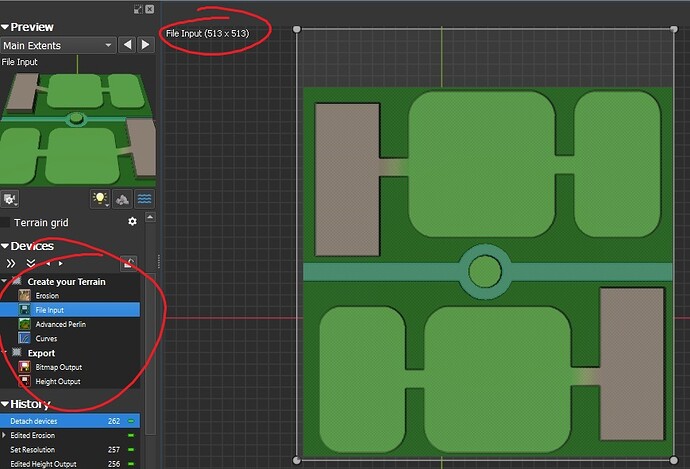This screenshot has width=690, height=469.
Task: Open the preview camera options icon
Action: coord(11,199)
